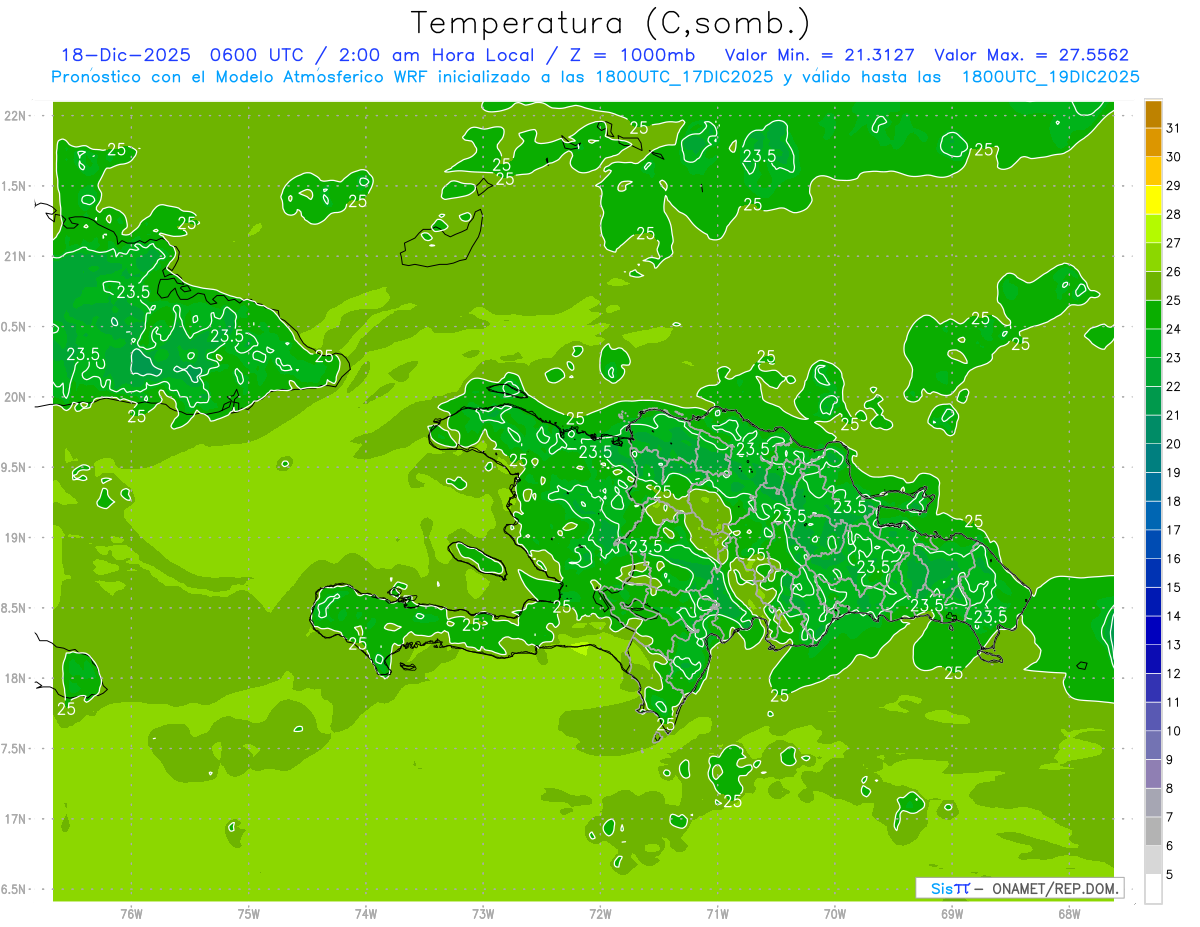Click the title 'Temperatura (C,somb.)'
This screenshot has height=927, width=1200.
coord(611,23)
